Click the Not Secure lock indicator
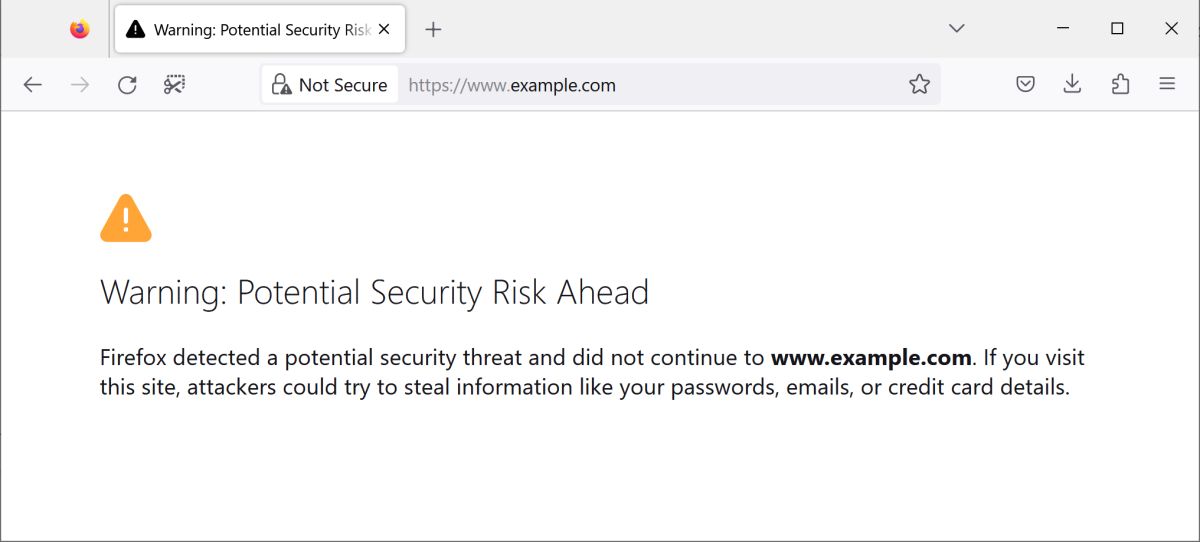This screenshot has width=1200, height=542. coord(330,85)
